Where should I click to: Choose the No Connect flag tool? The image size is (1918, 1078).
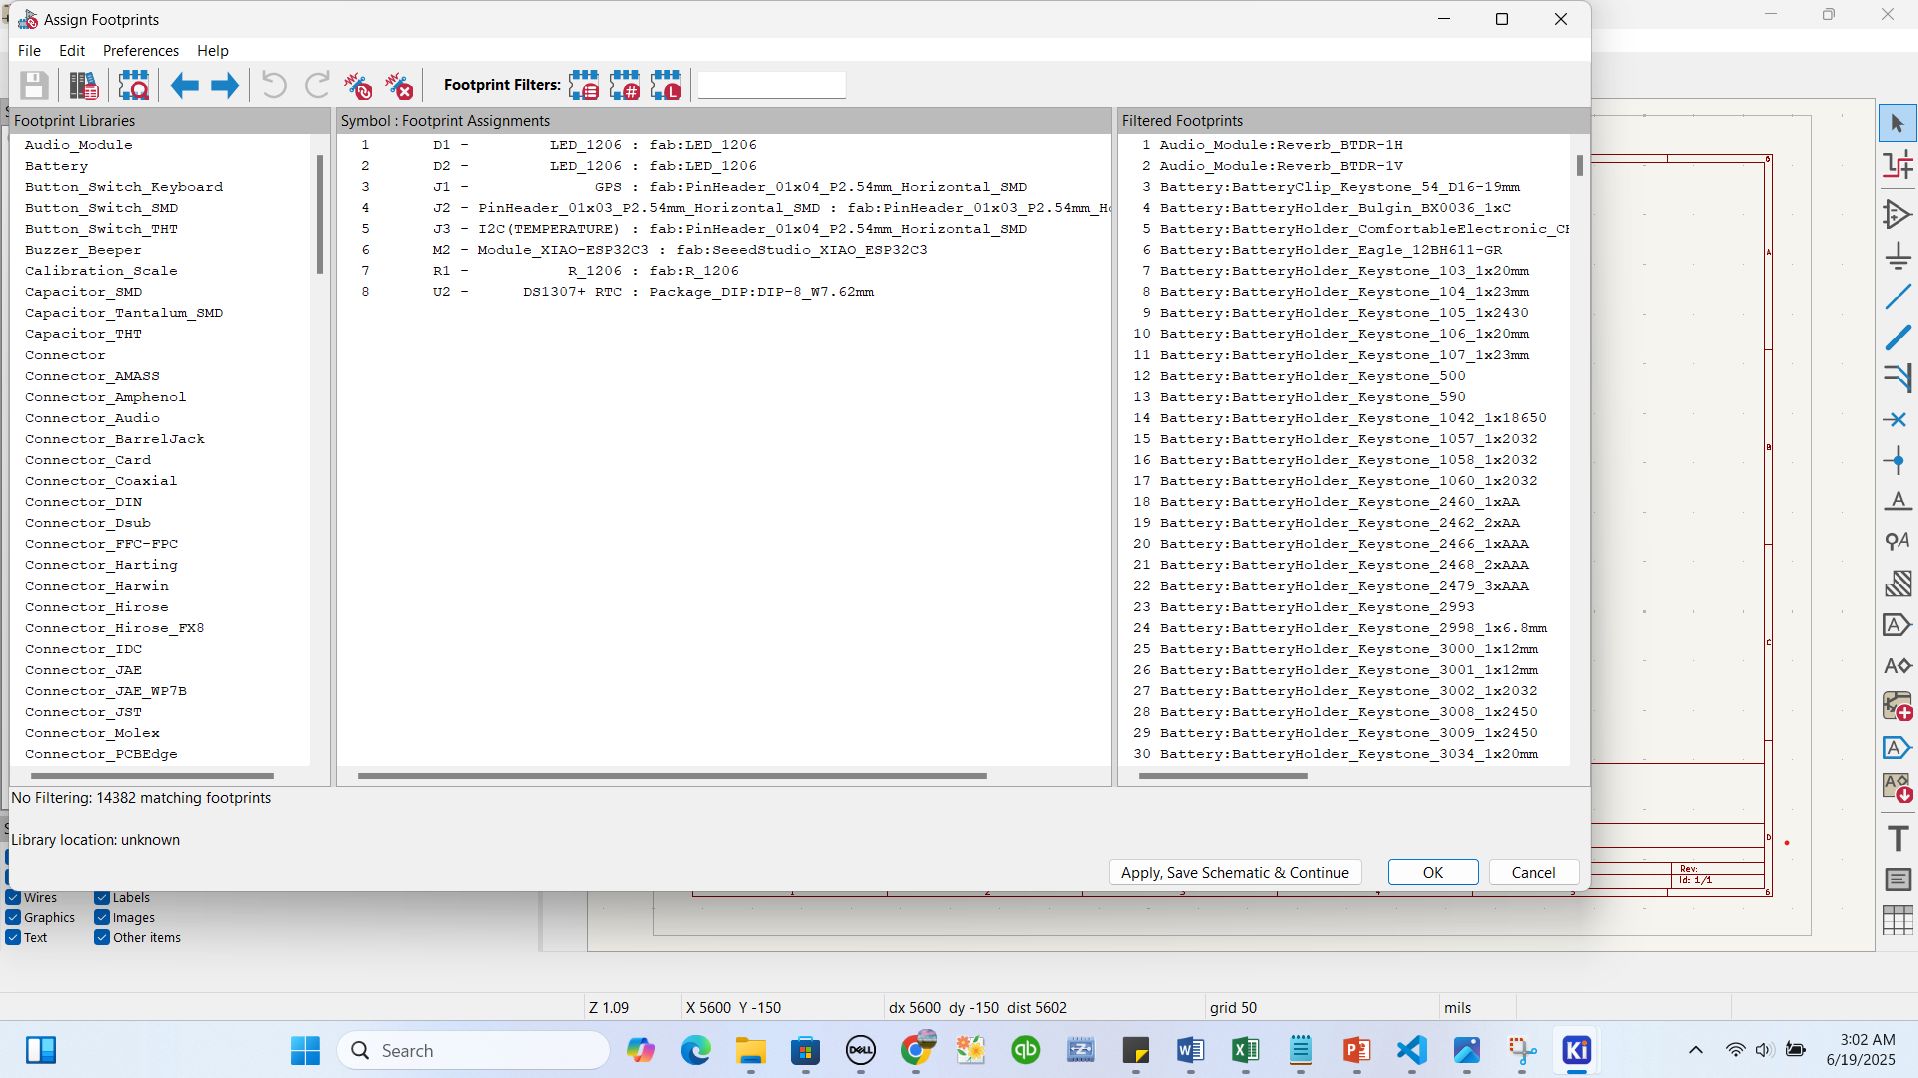click(1897, 419)
